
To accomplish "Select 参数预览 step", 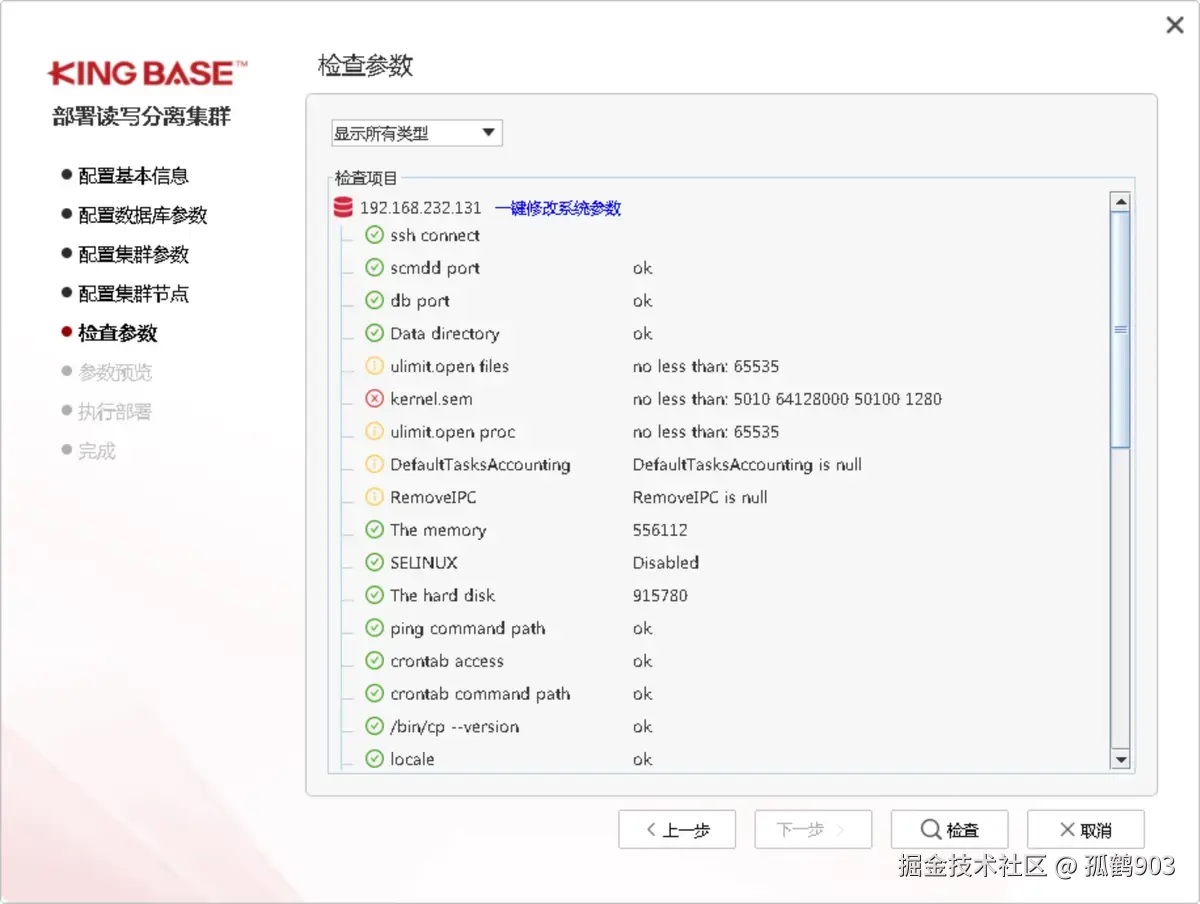I will (106, 372).
